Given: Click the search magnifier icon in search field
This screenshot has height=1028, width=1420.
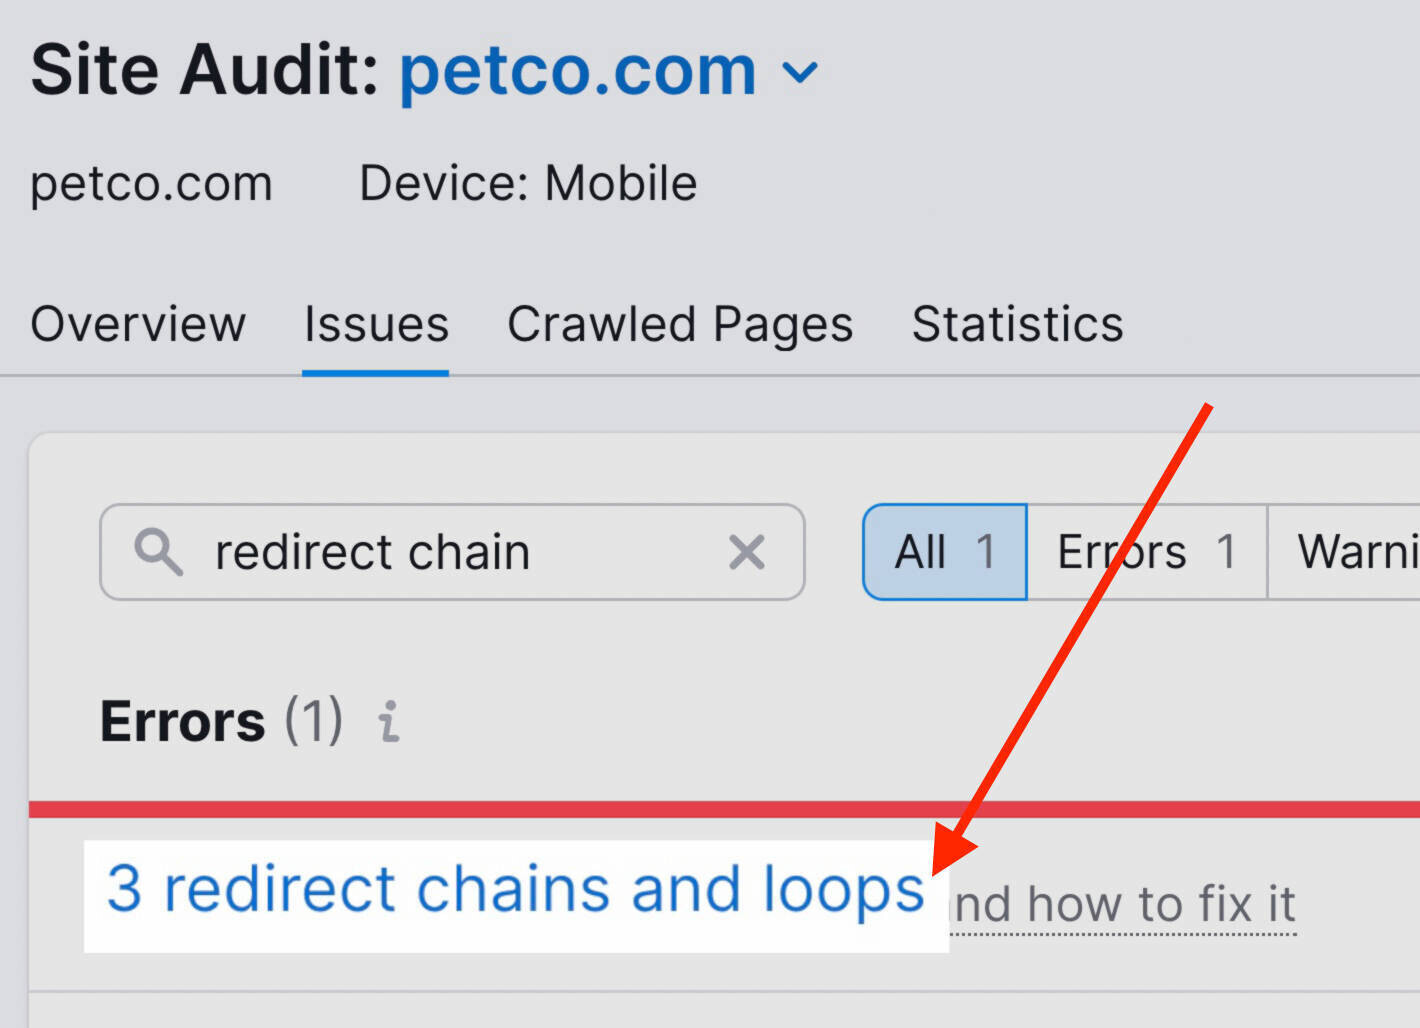Looking at the screenshot, I should pos(160,551).
